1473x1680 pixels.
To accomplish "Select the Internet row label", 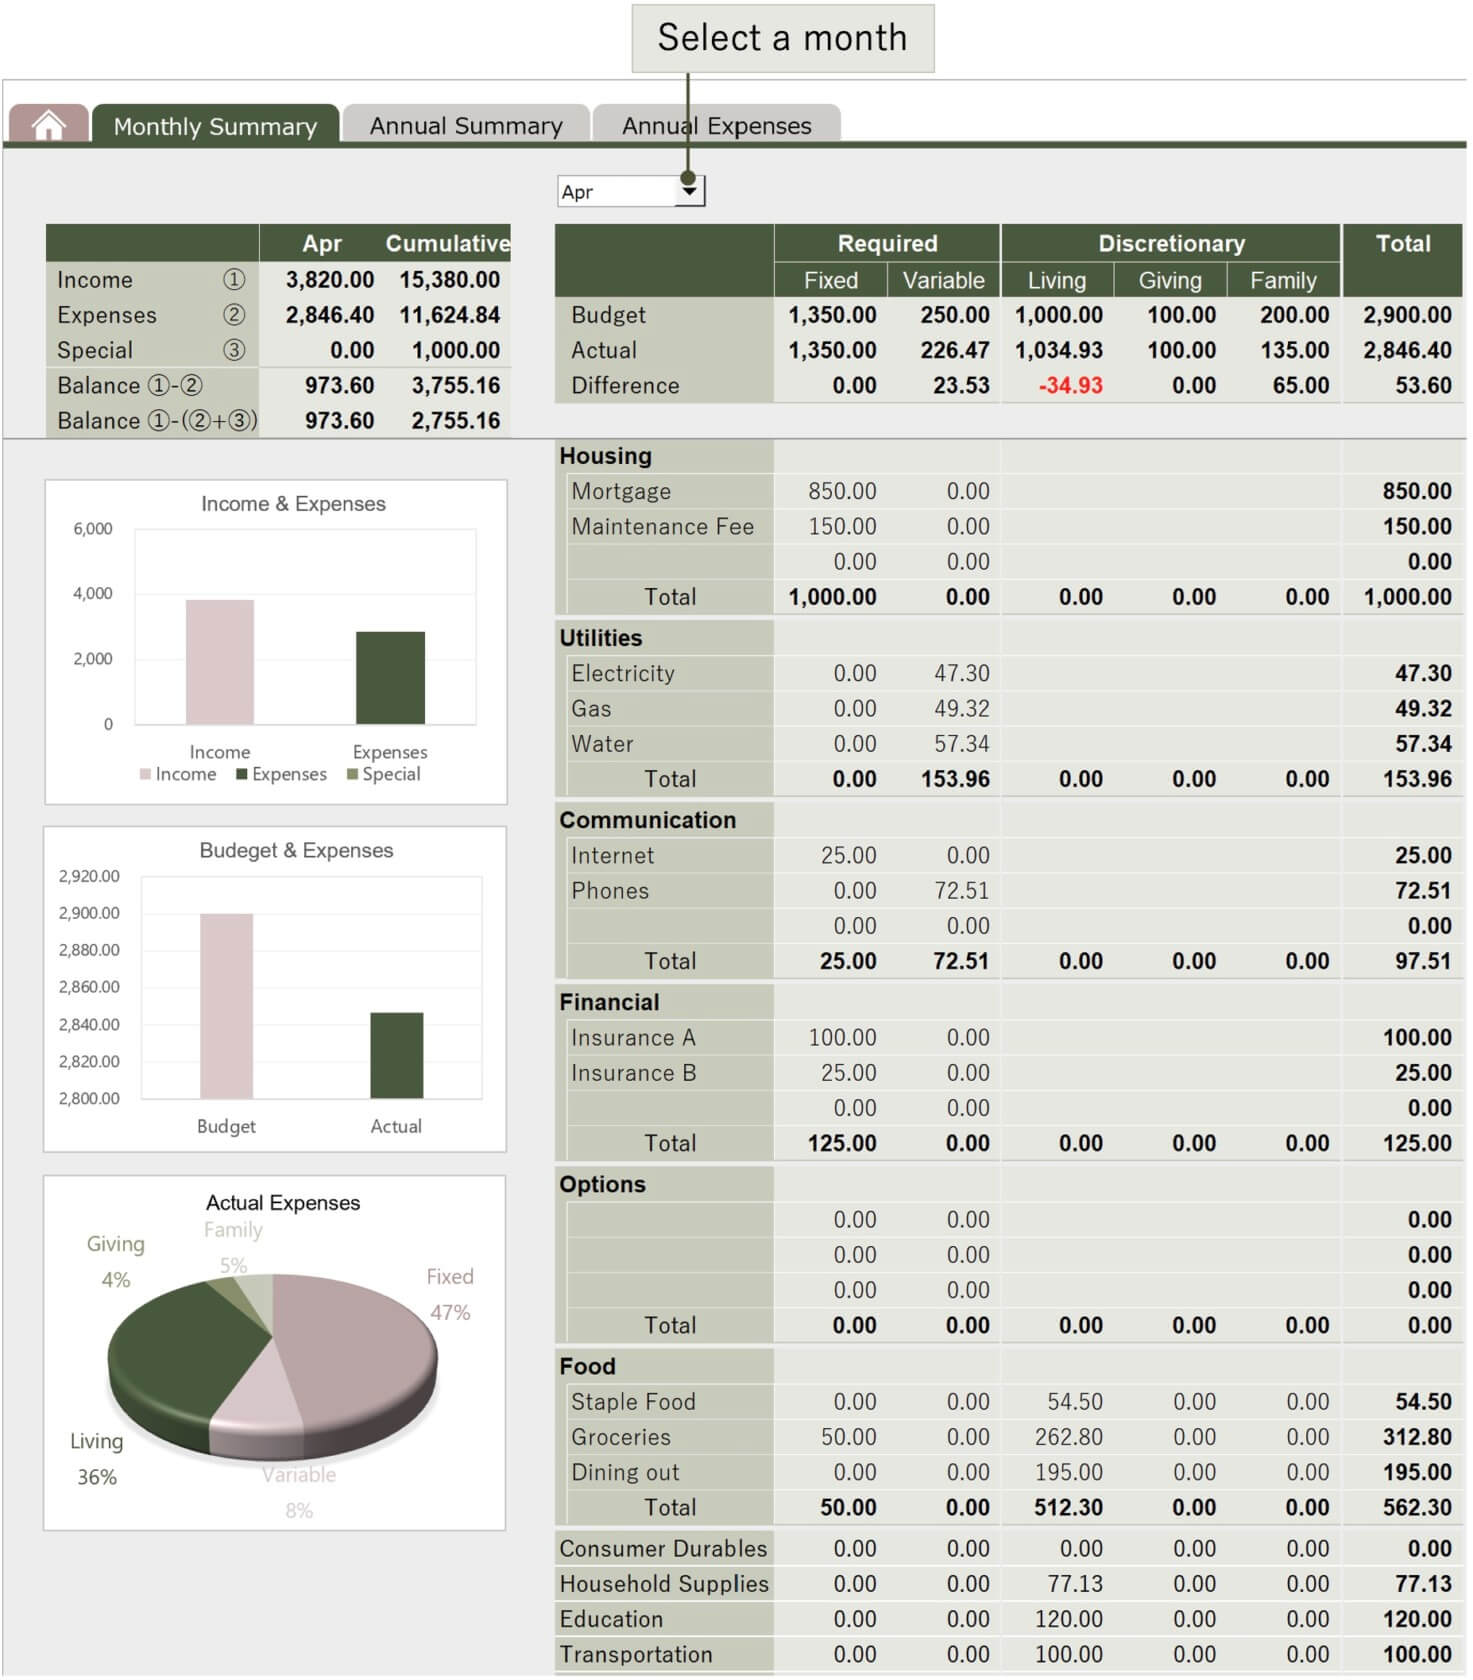I will [613, 855].
